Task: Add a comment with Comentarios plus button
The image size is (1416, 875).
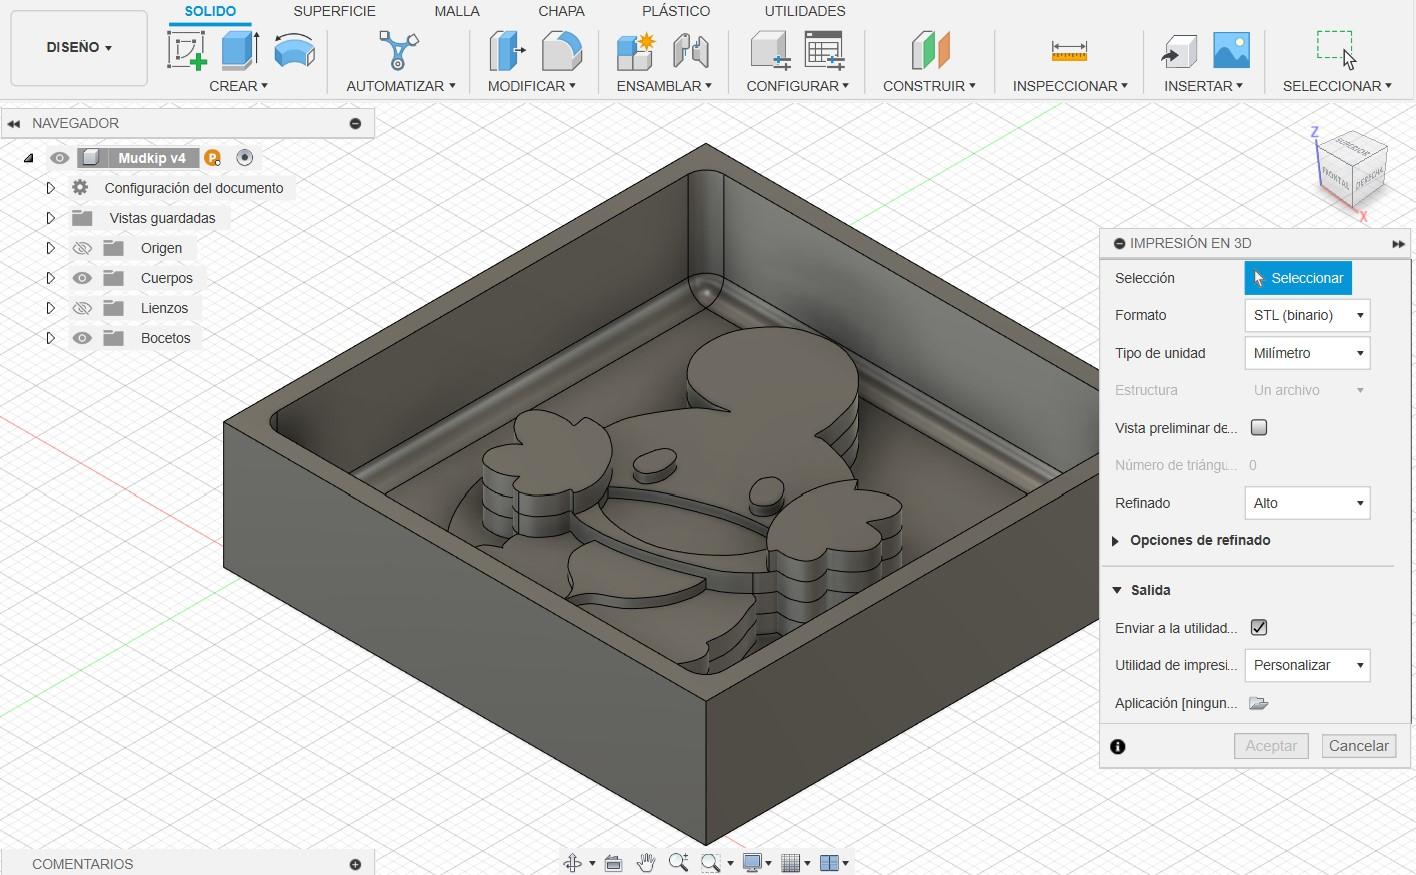Action: (355, 864)
